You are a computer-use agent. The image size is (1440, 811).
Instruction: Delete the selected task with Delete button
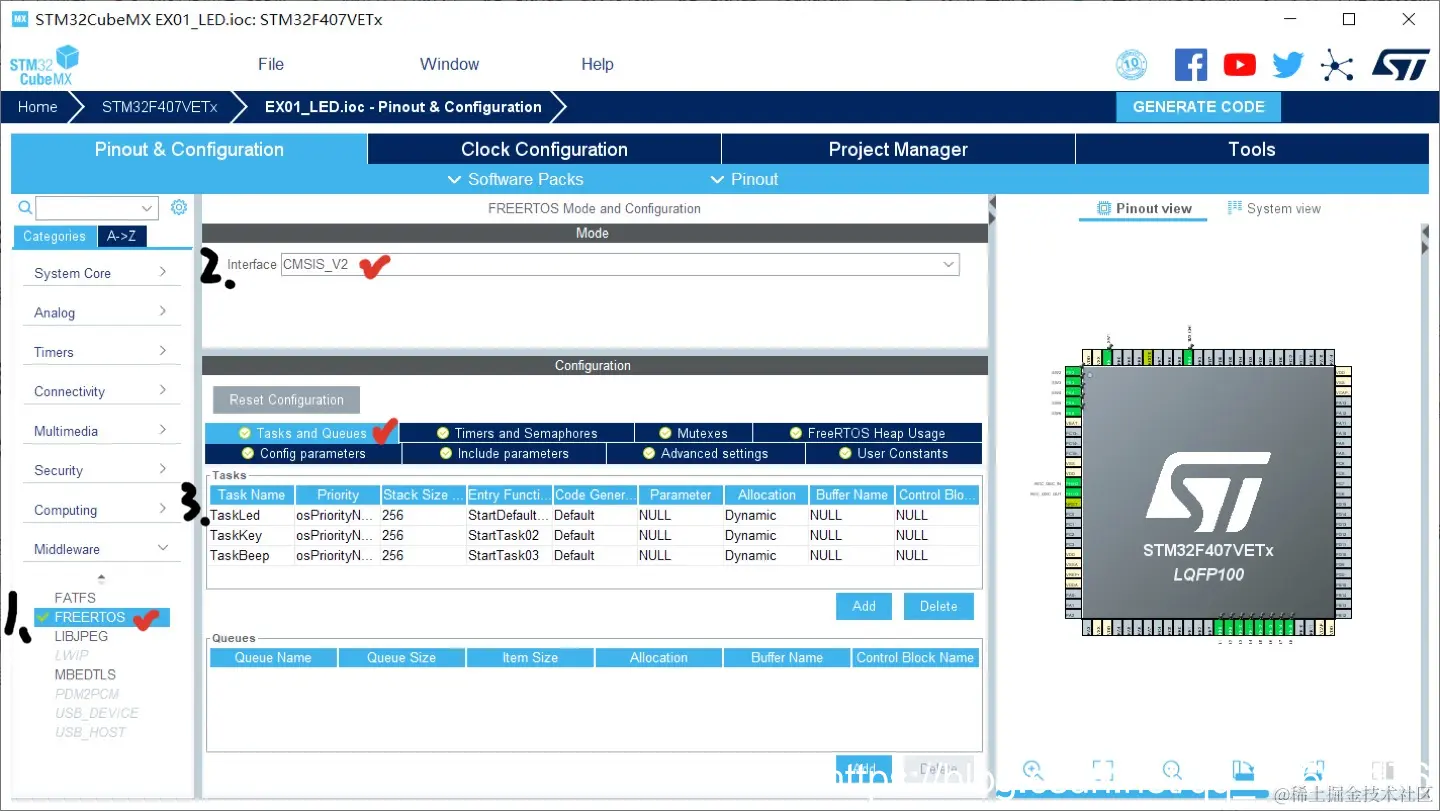point(938,606)
